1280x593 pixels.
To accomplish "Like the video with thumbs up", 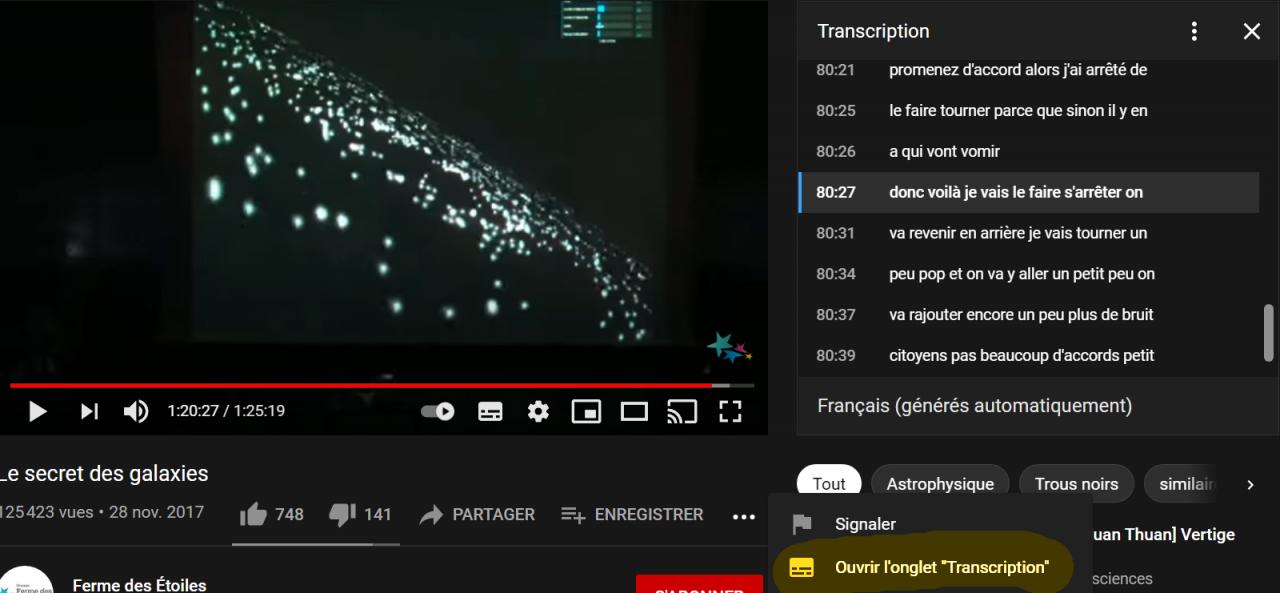I will click(x=271, y=514).
